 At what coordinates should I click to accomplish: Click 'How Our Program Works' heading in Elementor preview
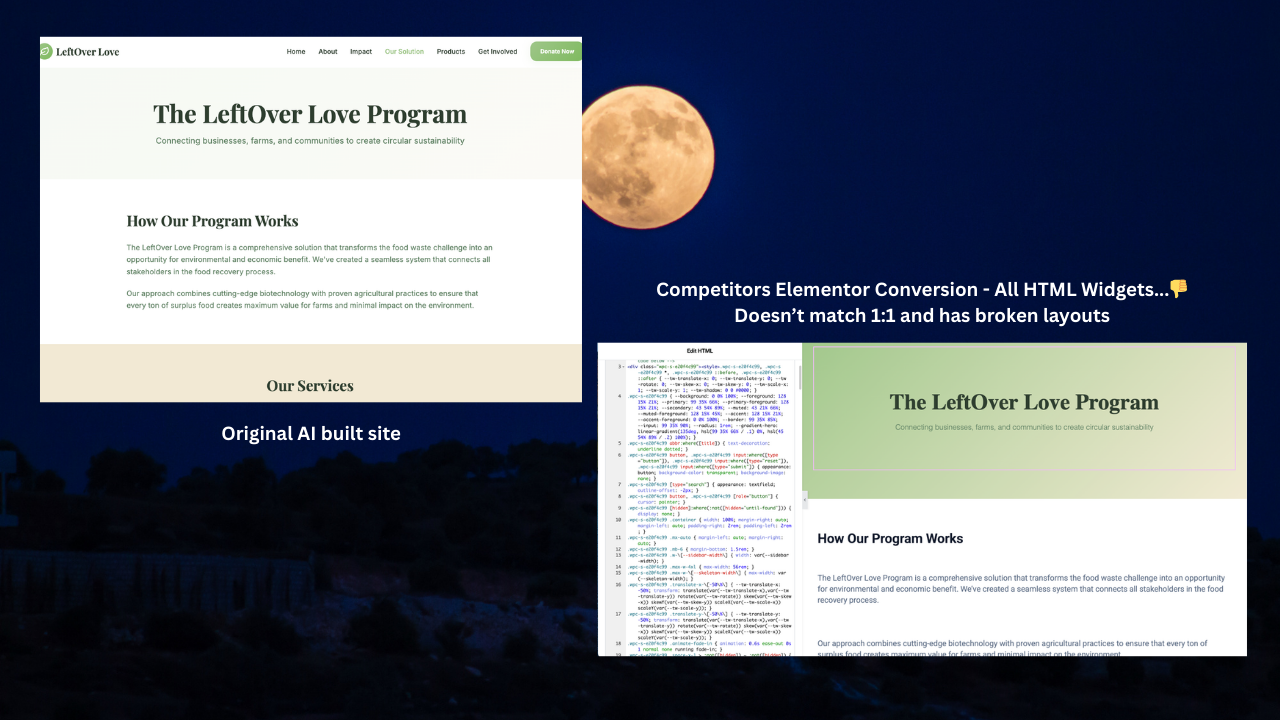pos(890,539)
